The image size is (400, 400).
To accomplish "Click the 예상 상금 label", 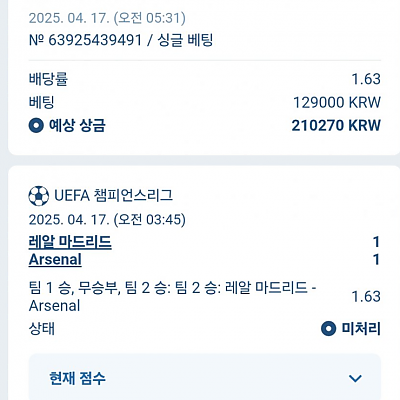I will pyautogui.click(x=77, y=126).
